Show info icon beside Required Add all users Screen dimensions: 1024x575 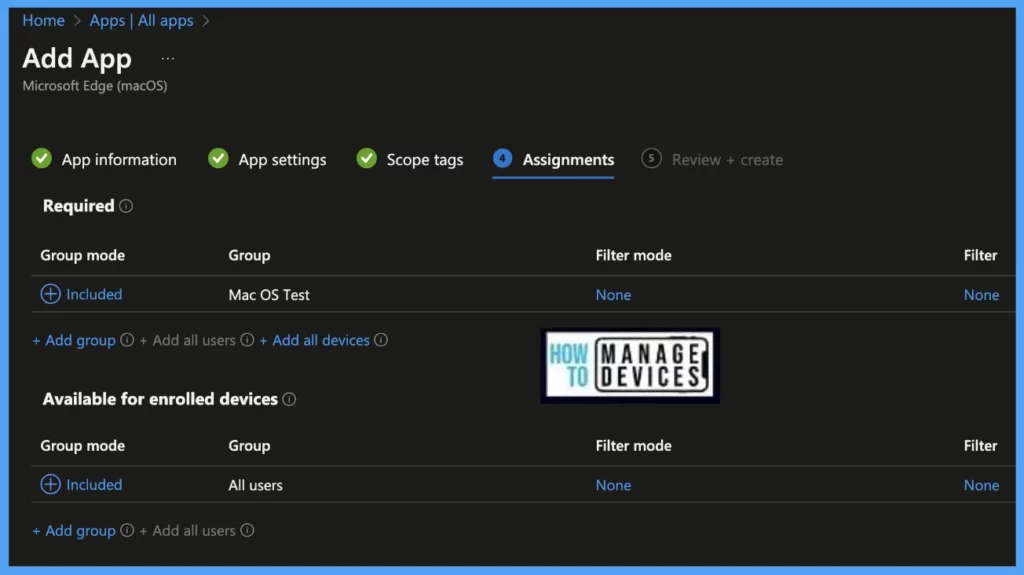point(247,340)
